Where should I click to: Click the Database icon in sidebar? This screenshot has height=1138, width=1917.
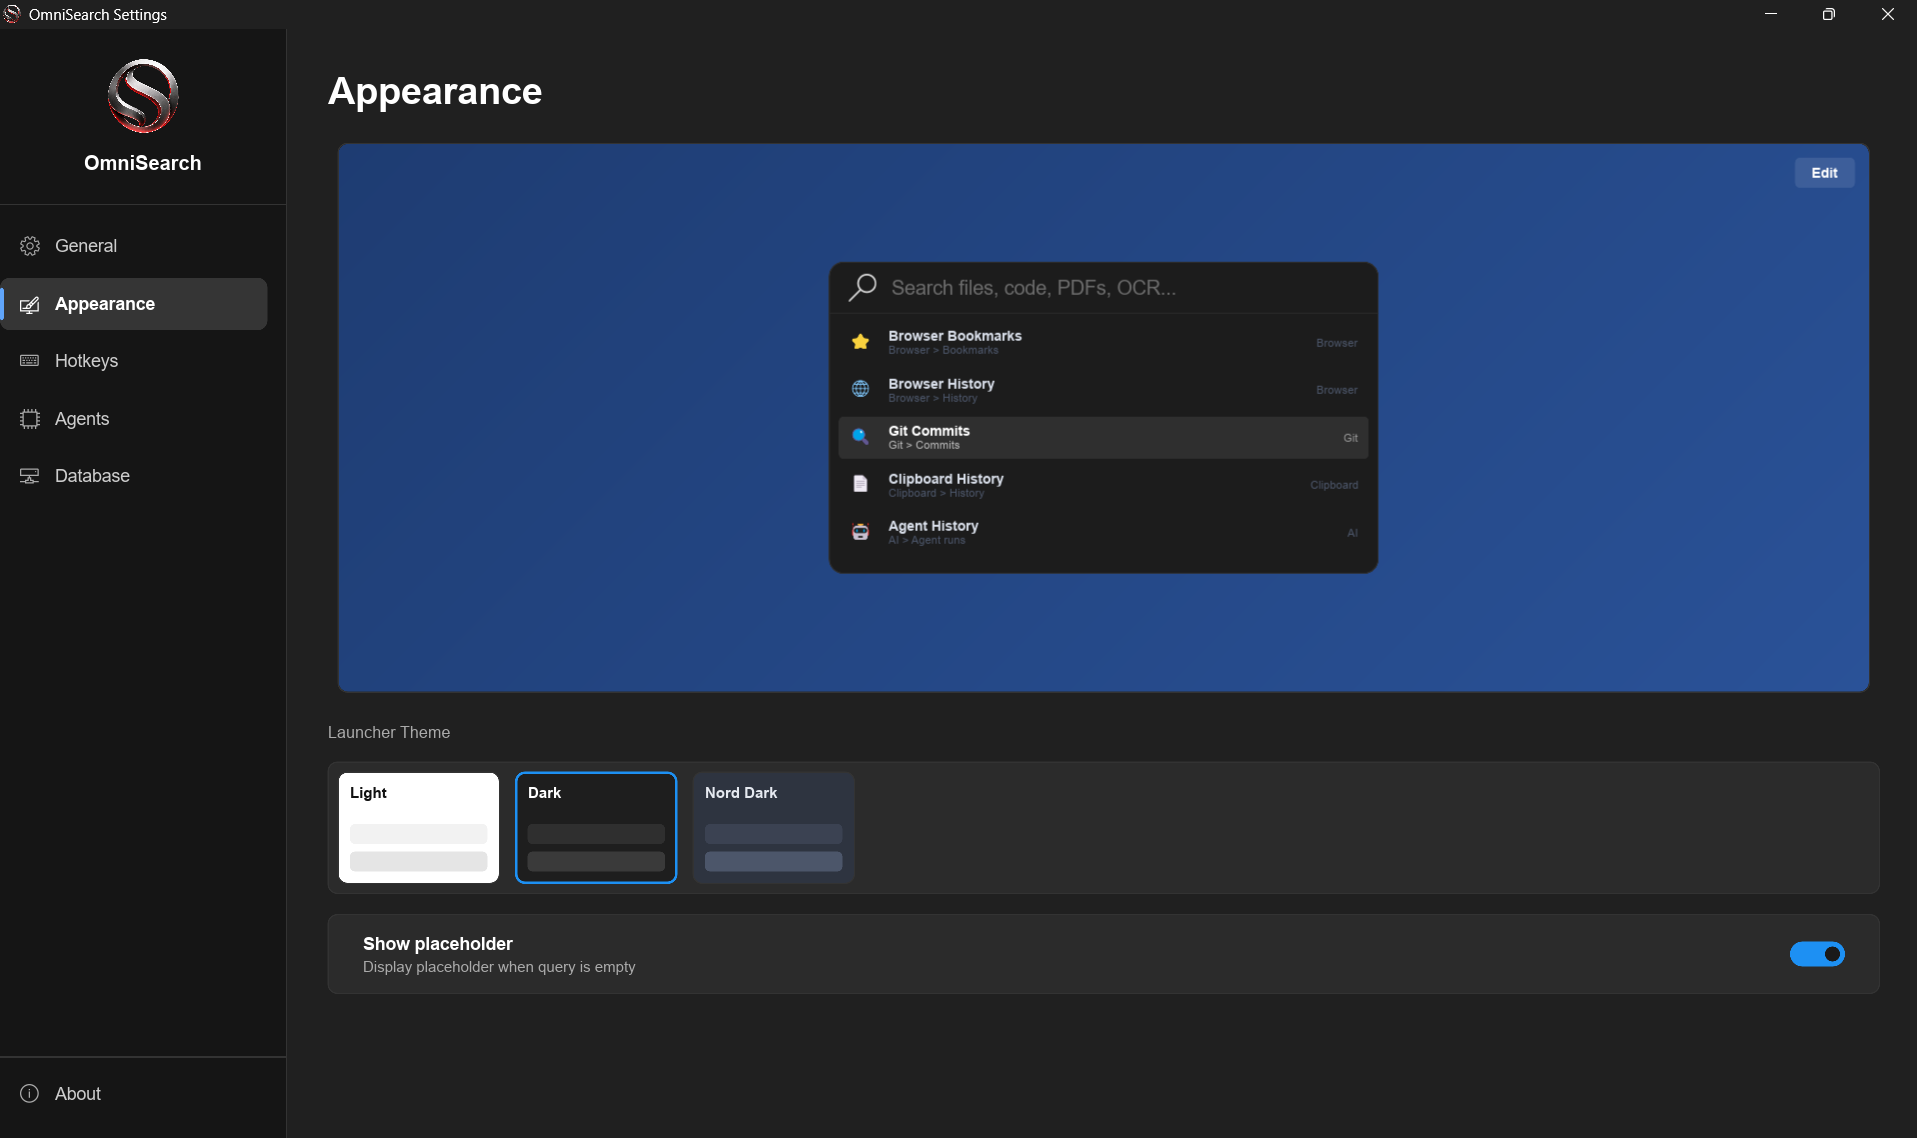[30, 476]
